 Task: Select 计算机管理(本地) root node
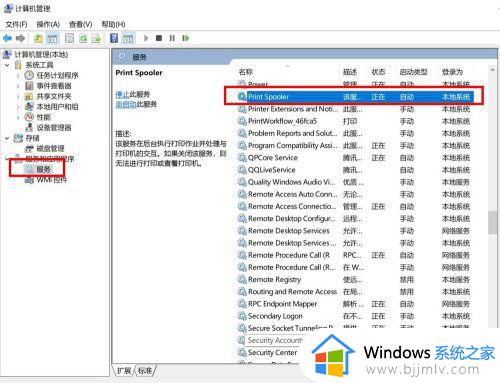41,55
